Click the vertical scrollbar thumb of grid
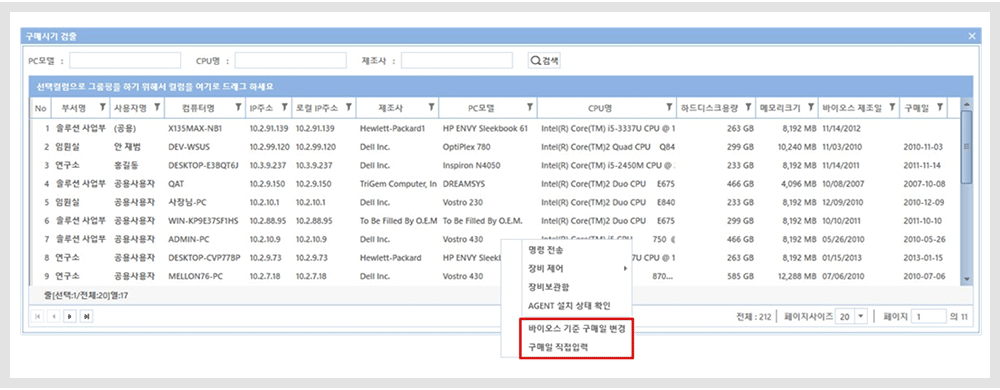The height and width of the screenshot is (390, 1000). click(967, 147)
